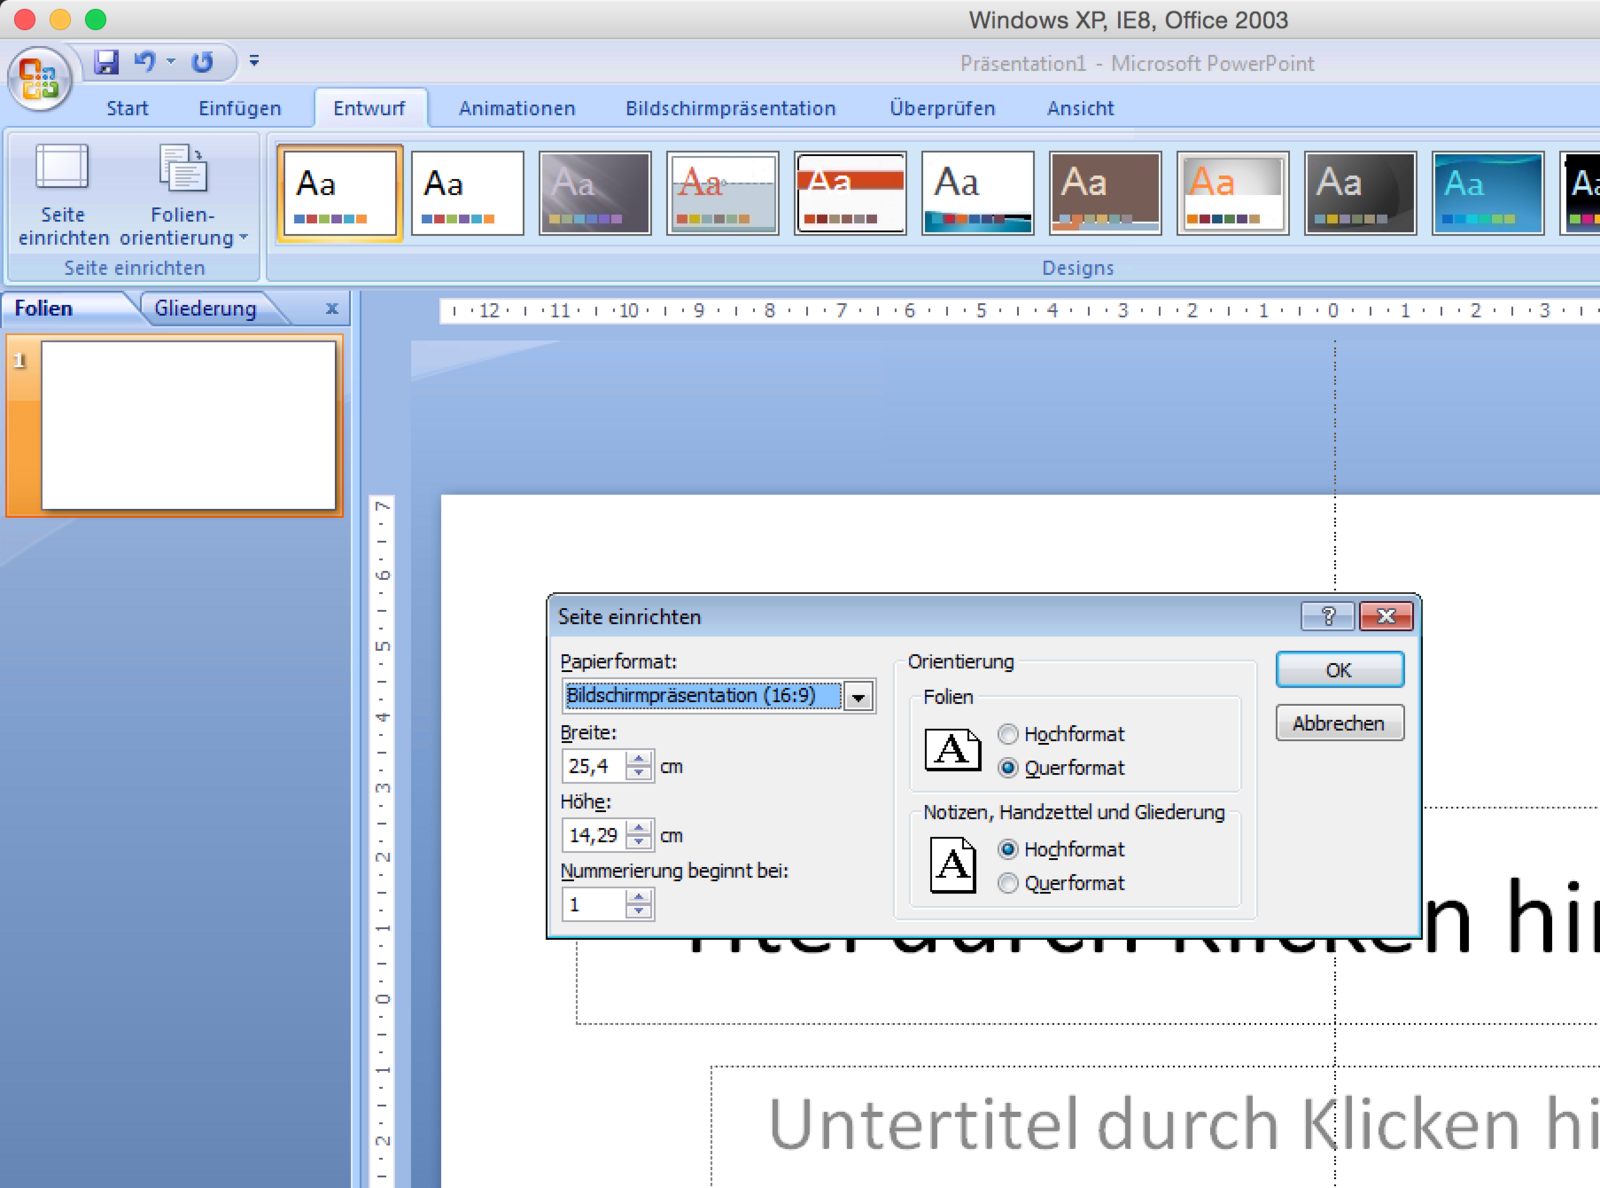This screenshot has width=1600, height=1188.
Task: Choose Querformat for Notizen, Handzettel und Gliederung
Action: [x=1008, y=883]
